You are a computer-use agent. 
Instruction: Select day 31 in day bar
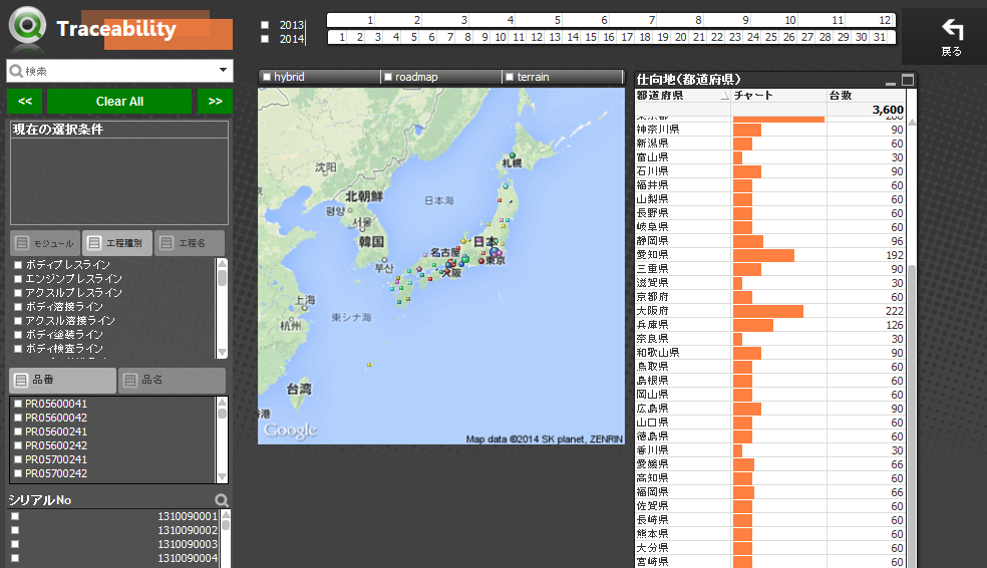(880, 37)
